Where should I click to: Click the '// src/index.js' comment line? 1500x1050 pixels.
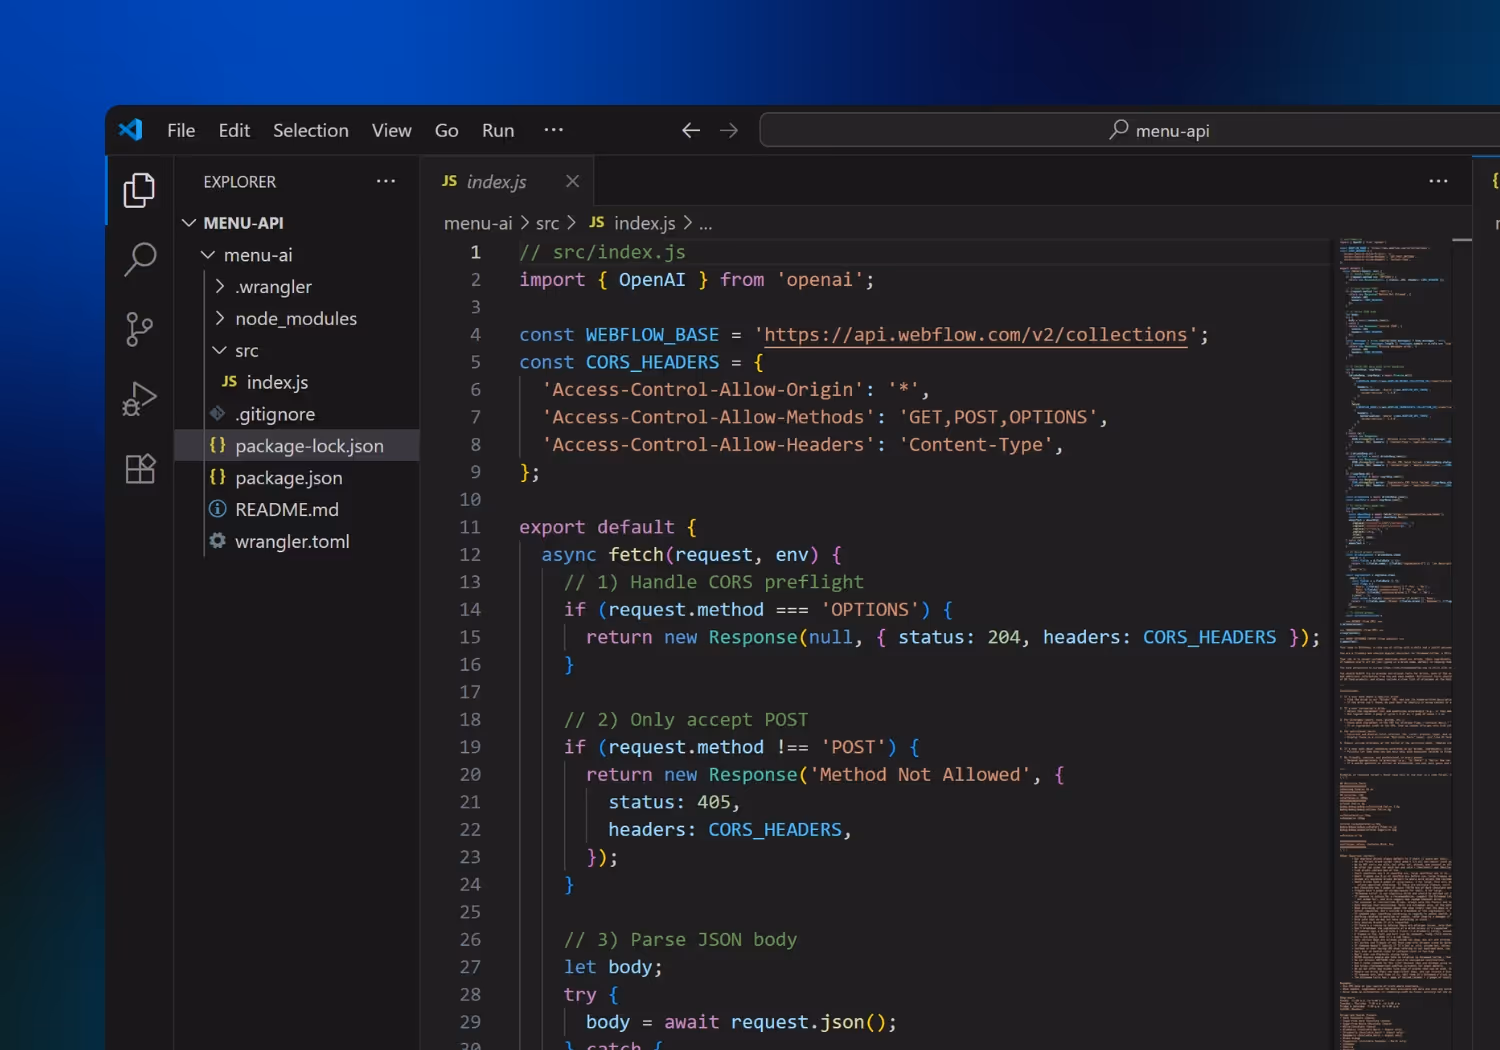[602, 252]
